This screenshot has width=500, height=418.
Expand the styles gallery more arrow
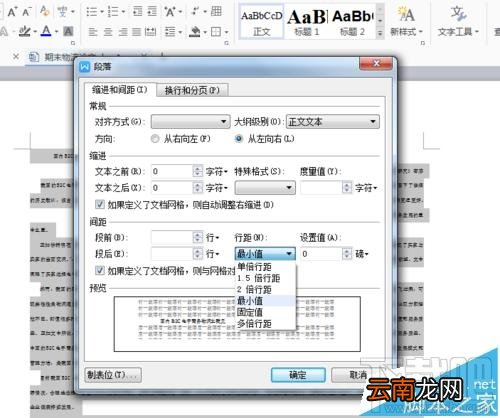(x=380, y=33)
